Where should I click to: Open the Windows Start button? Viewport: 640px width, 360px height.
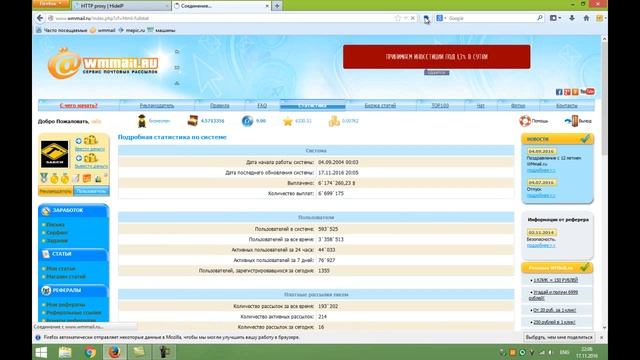pos(41,352)
